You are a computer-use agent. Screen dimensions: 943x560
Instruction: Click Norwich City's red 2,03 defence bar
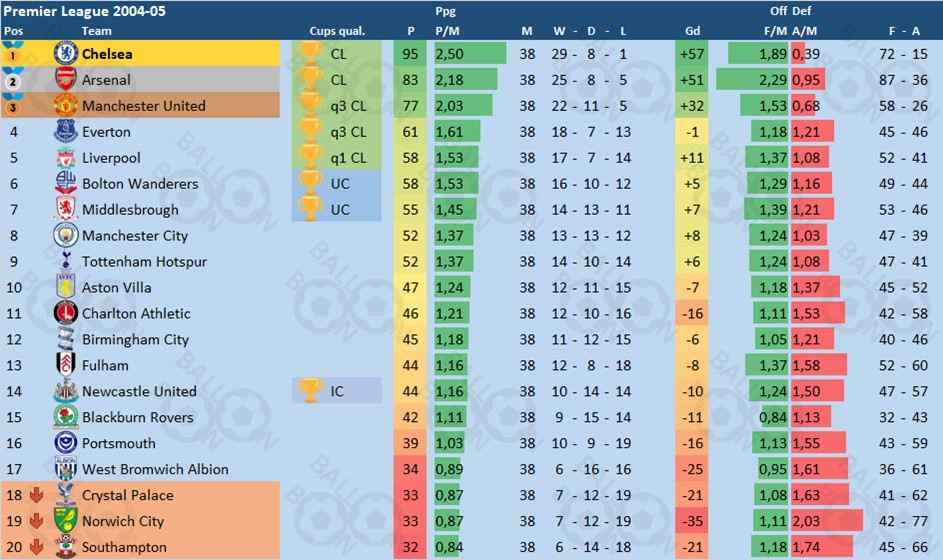[827, 521]
